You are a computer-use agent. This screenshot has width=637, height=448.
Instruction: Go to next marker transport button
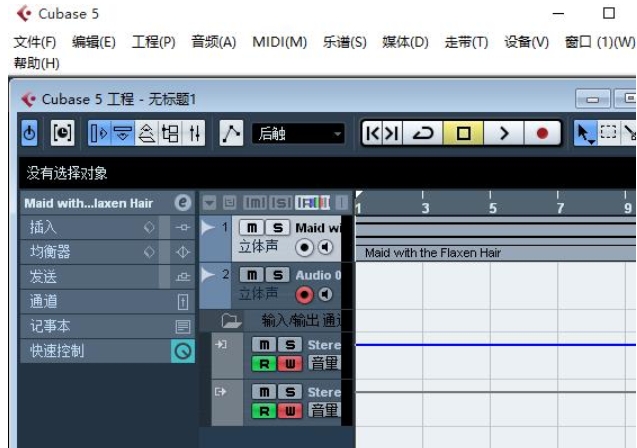[392, 133]
